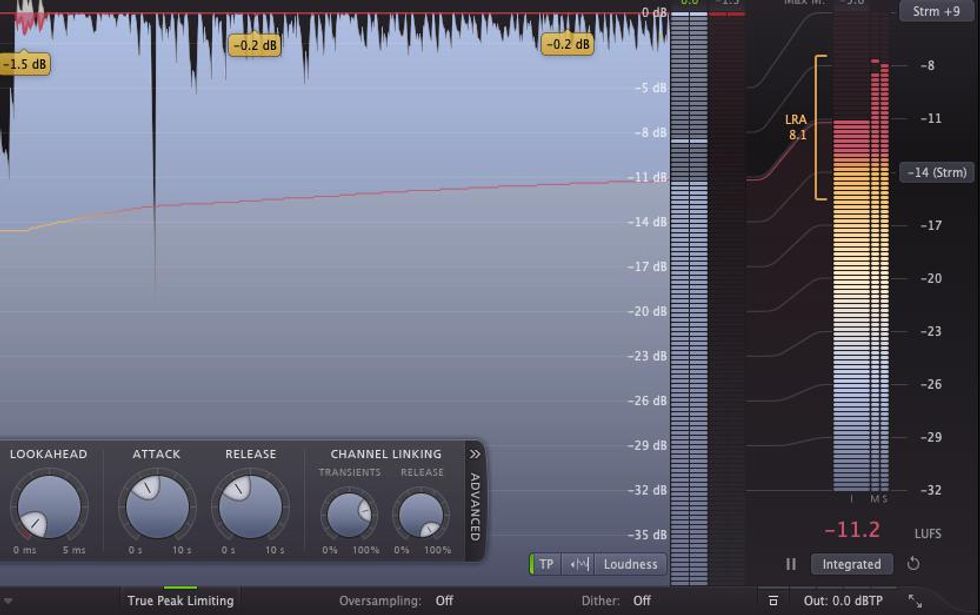Click the Lookahead knob
The height and width of the screenshot is (615, 980).
49,506
